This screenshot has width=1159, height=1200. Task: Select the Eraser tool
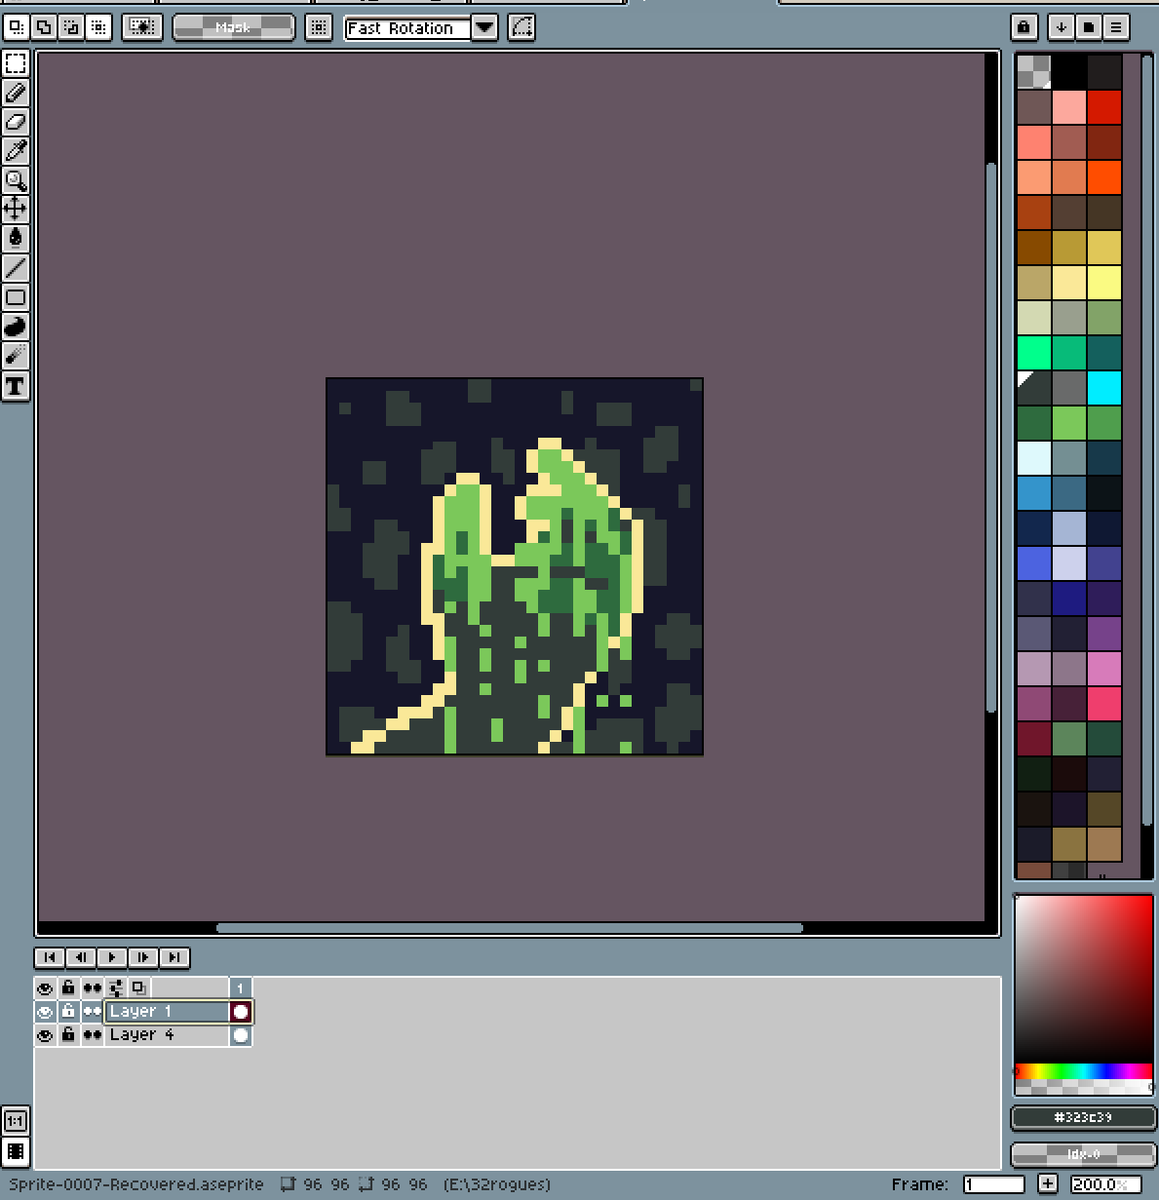point(15,122)
